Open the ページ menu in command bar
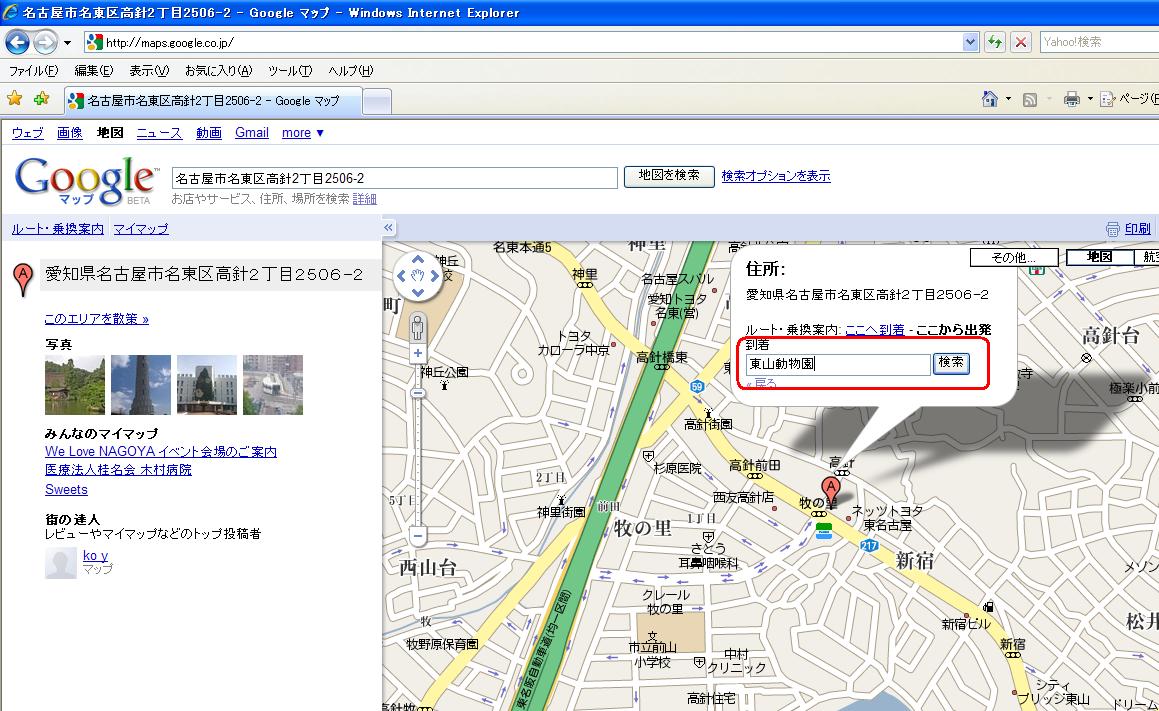 (1129, 99)
